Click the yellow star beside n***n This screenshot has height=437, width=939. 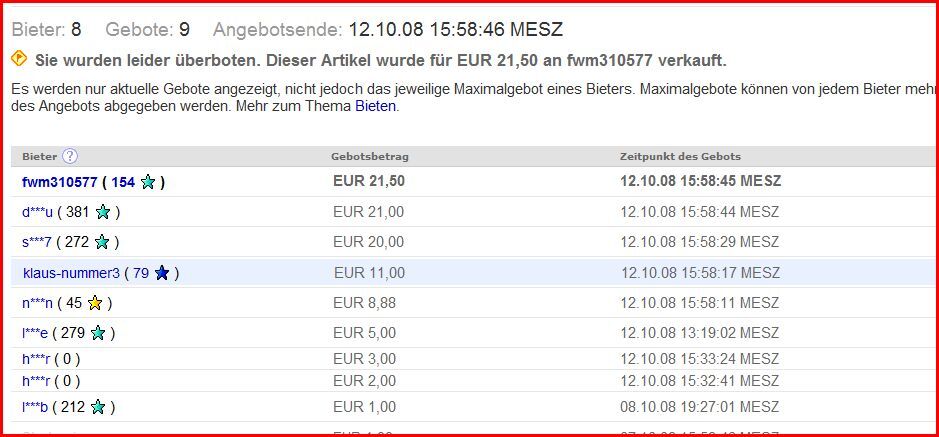pos(95,303)
